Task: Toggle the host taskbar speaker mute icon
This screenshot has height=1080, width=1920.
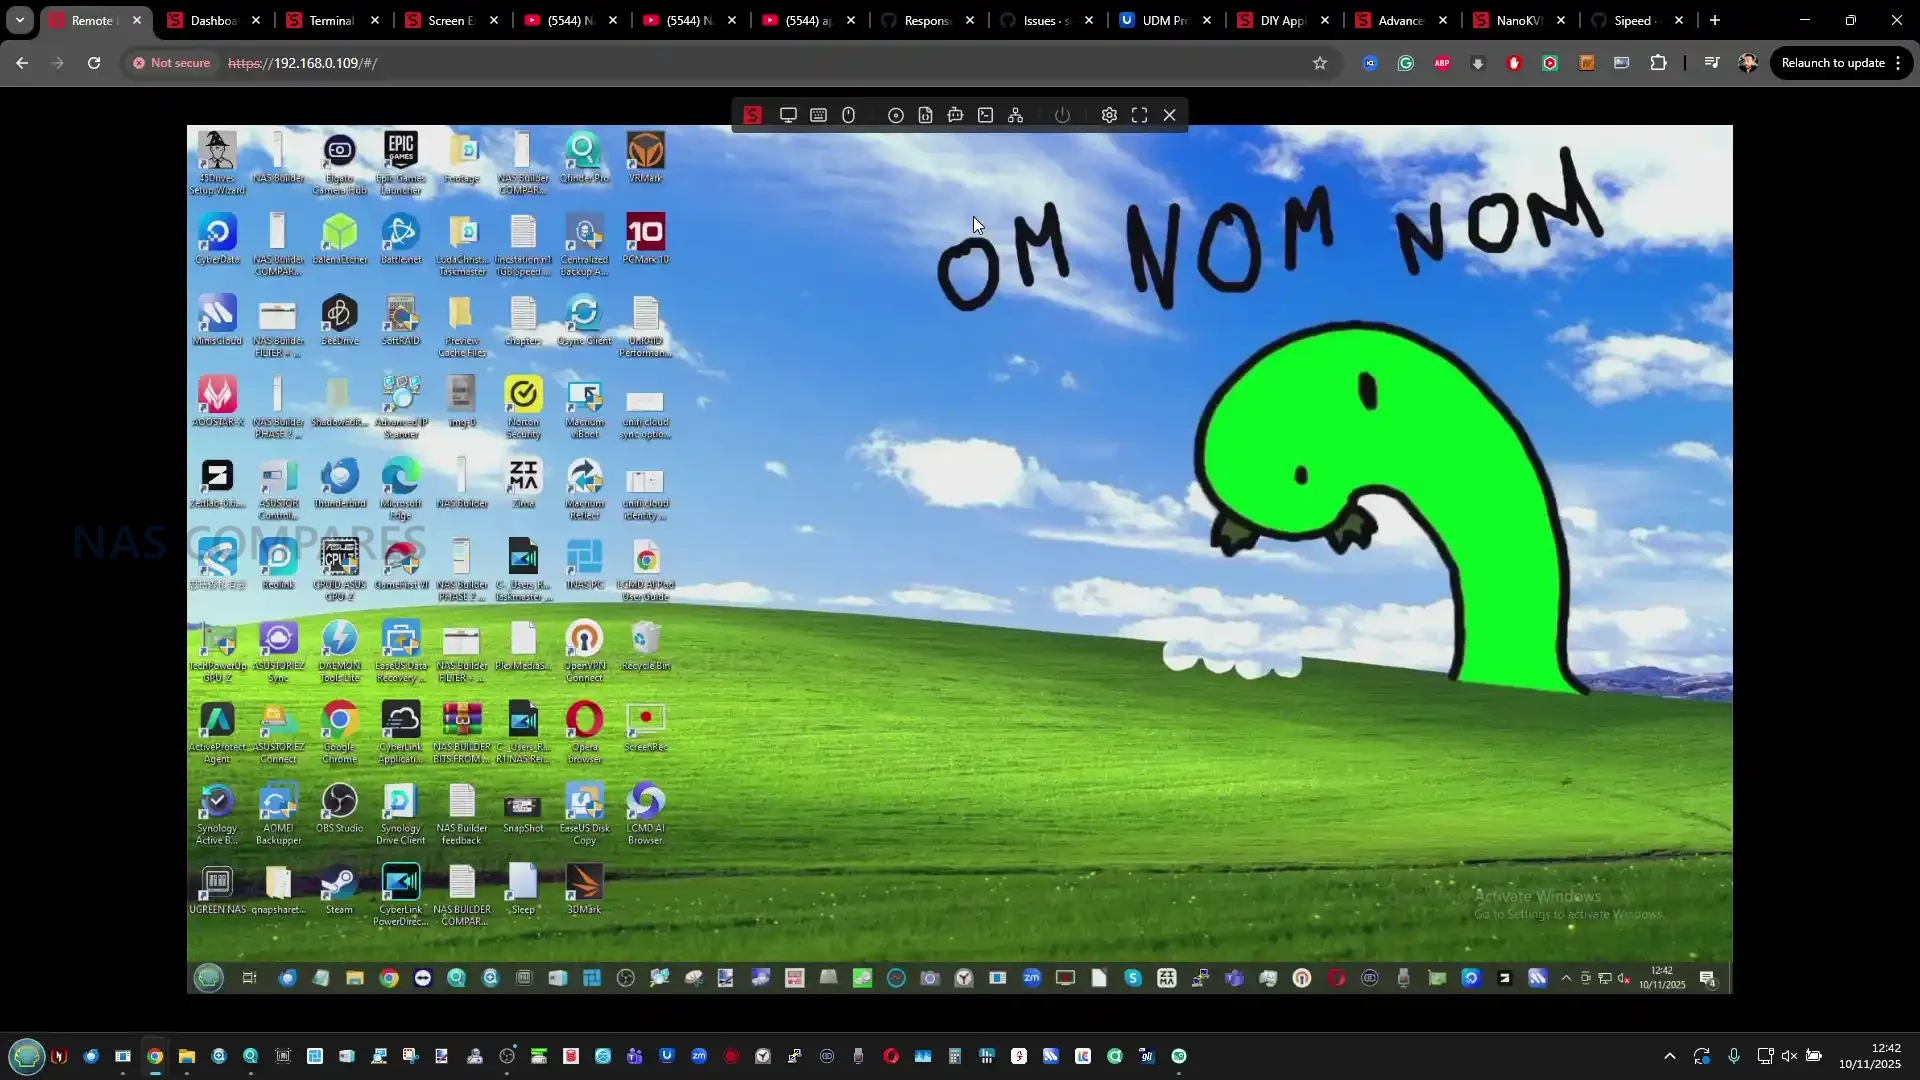Action: tap(1789, 1056)
